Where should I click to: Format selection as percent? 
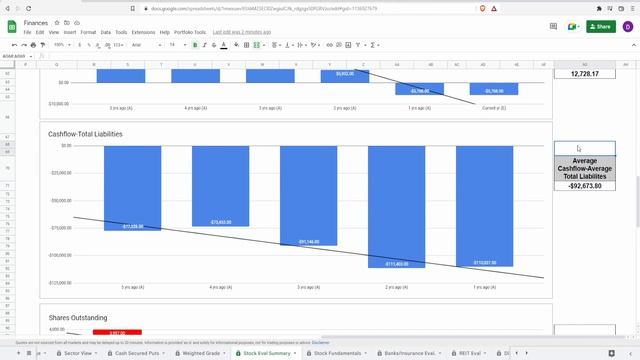[89, 45]
